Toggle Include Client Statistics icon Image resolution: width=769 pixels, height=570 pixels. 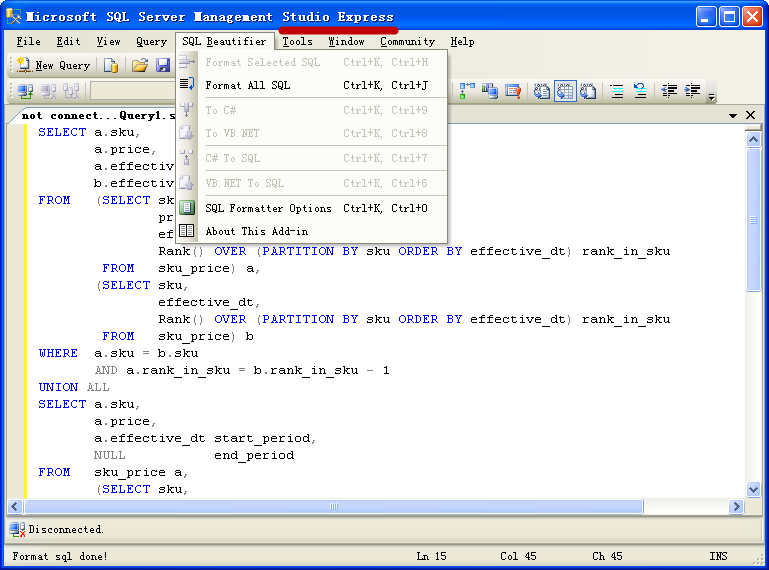click(x=490, y=91)
